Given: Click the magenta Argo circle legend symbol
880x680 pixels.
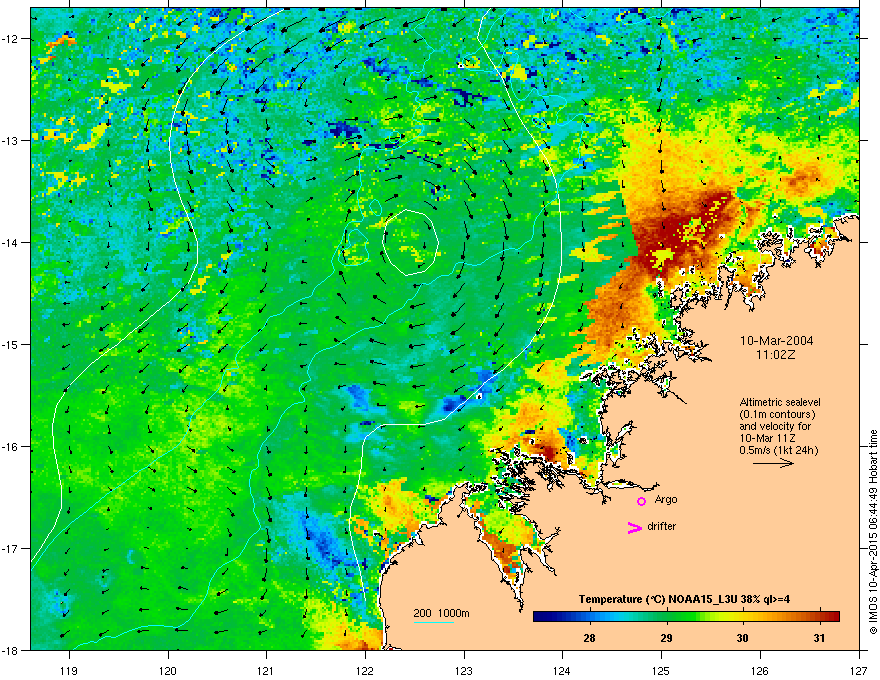Looking at the screenshot, I should [x=641, y=501].
